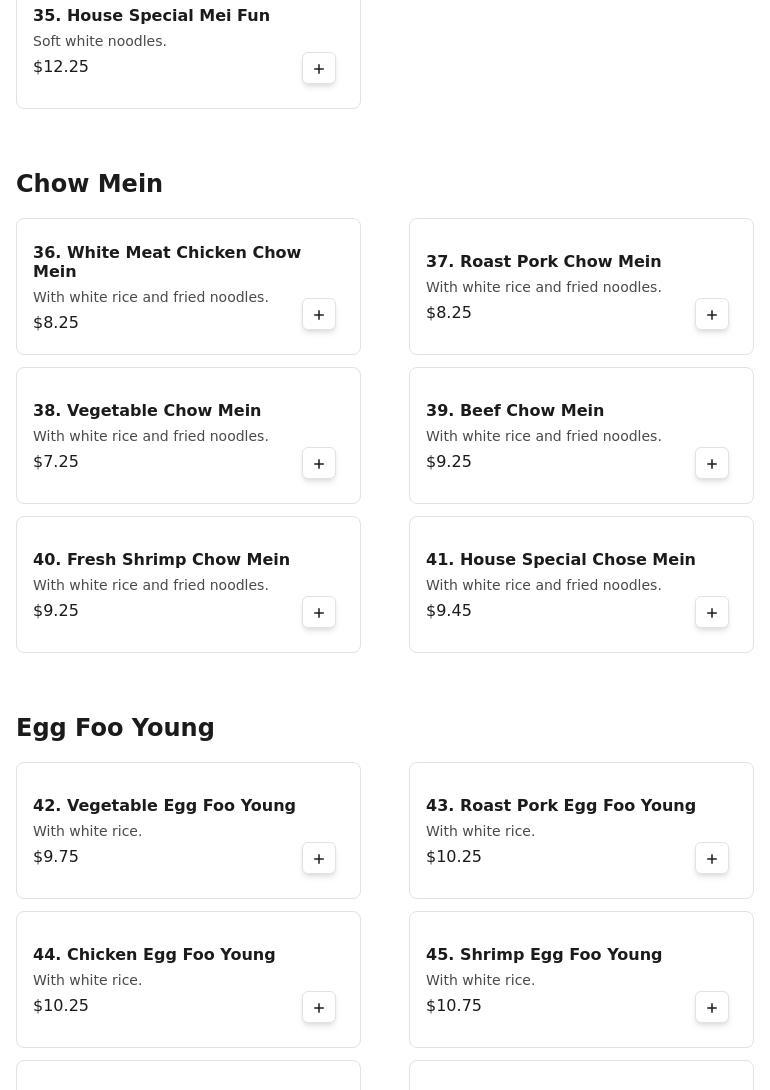The height and width of the screenshot is (1090, 770).
Task: View 41. House Special Chose Mein item
Action: pos(560,560)
